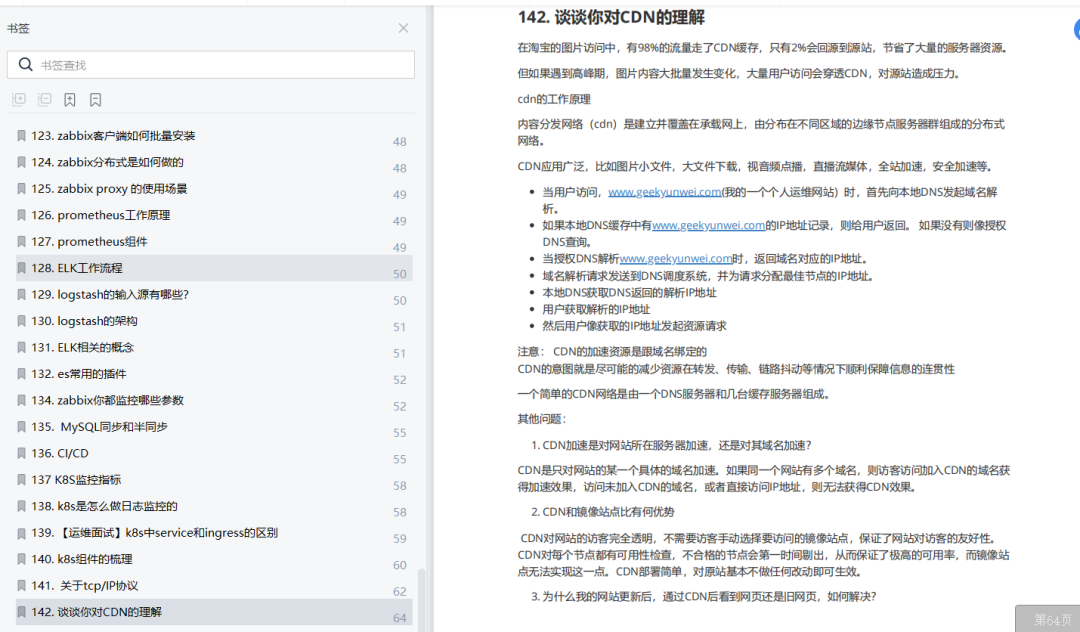Click list item 1. CDN加速是对网站所在服务器加速
Image resolution: width=1080 pixels, height=632 pixels.
tap(672, 445)
